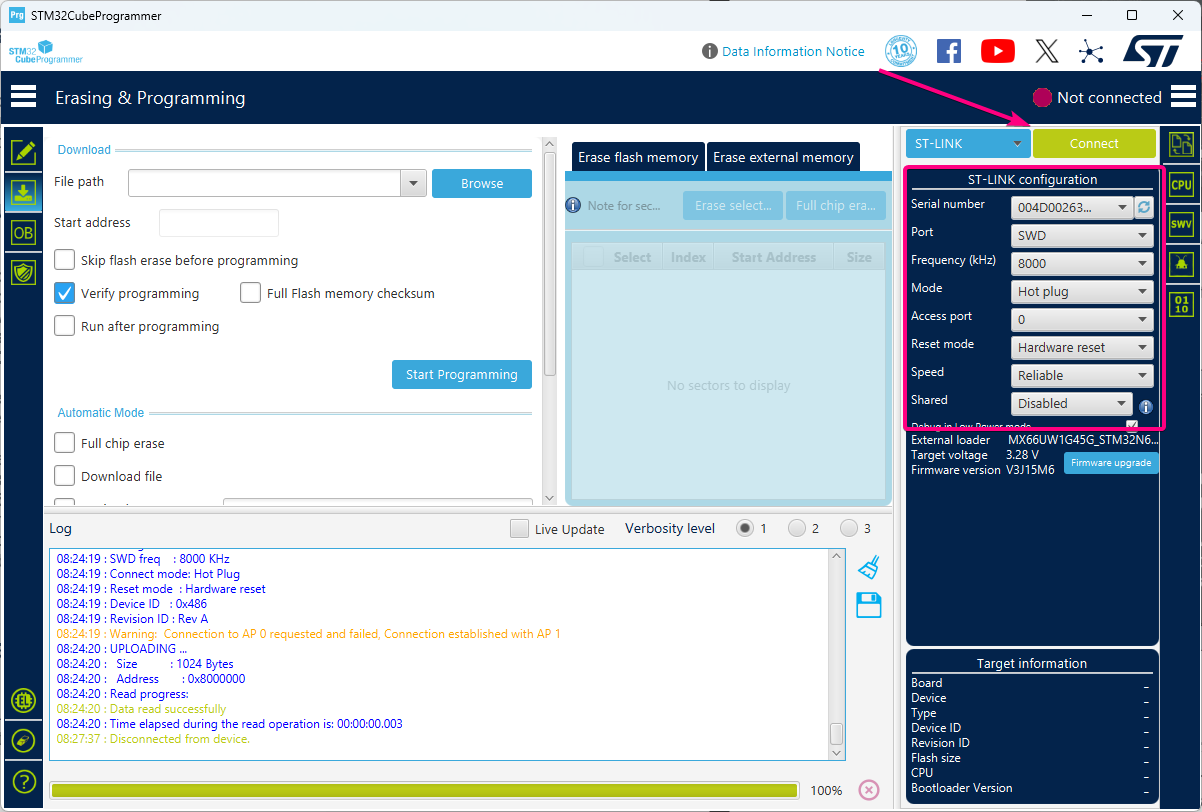Open the Option Bytes (OB) panel
The width and height of the screenshot is (1202, 812).
[22, 231]
